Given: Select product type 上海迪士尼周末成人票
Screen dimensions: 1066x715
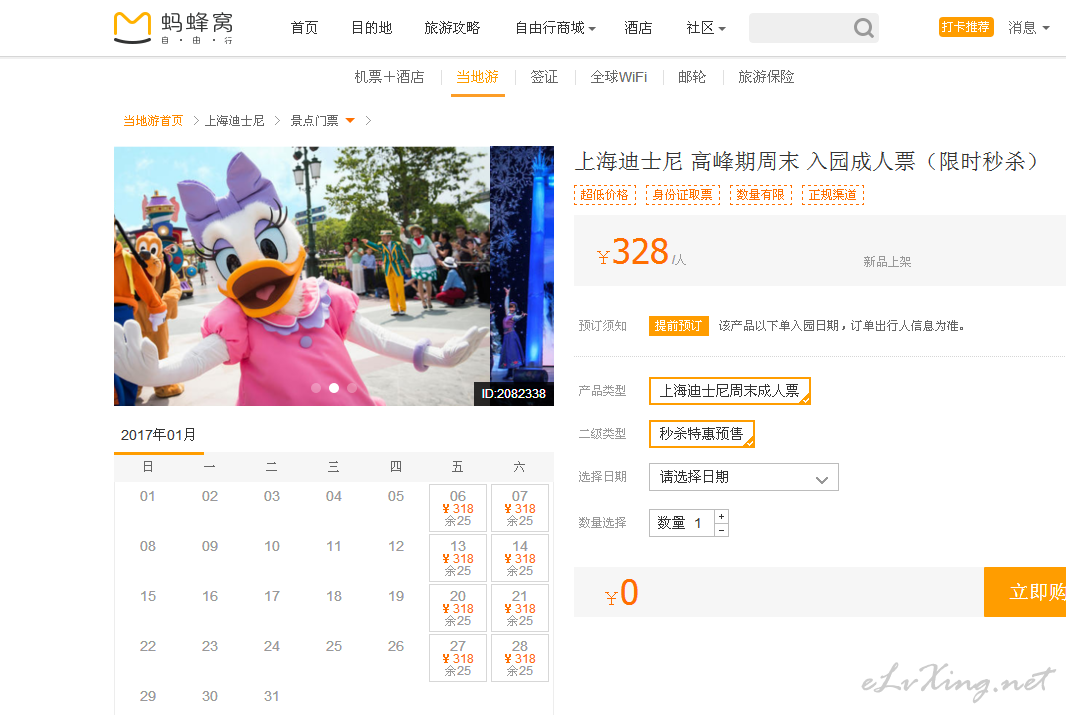Looking at the screenshot, I should click(729, 391).
